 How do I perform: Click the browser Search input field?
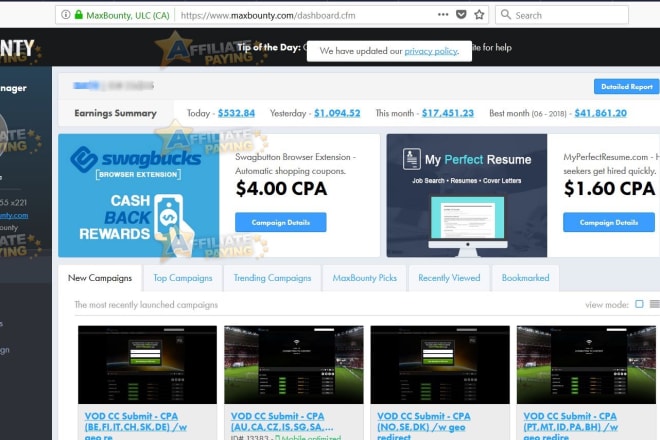(x=562, y=15)
